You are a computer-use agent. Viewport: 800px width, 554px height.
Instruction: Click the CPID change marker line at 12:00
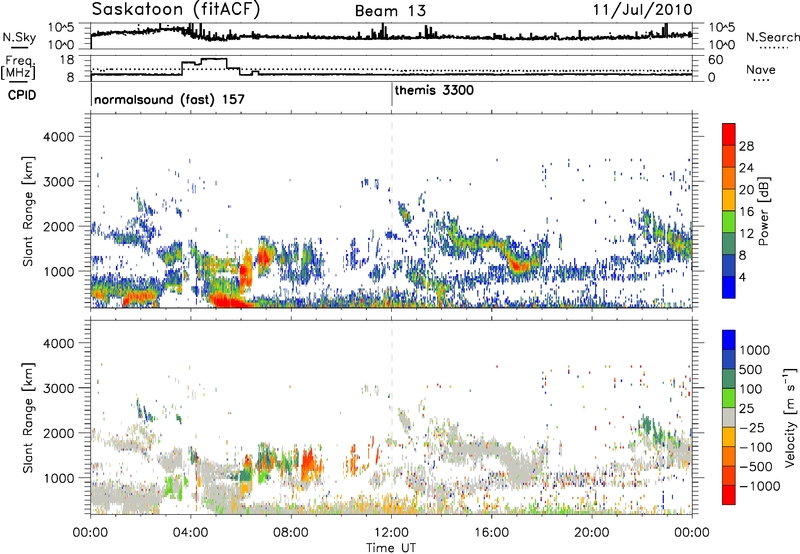pos(391,95)
